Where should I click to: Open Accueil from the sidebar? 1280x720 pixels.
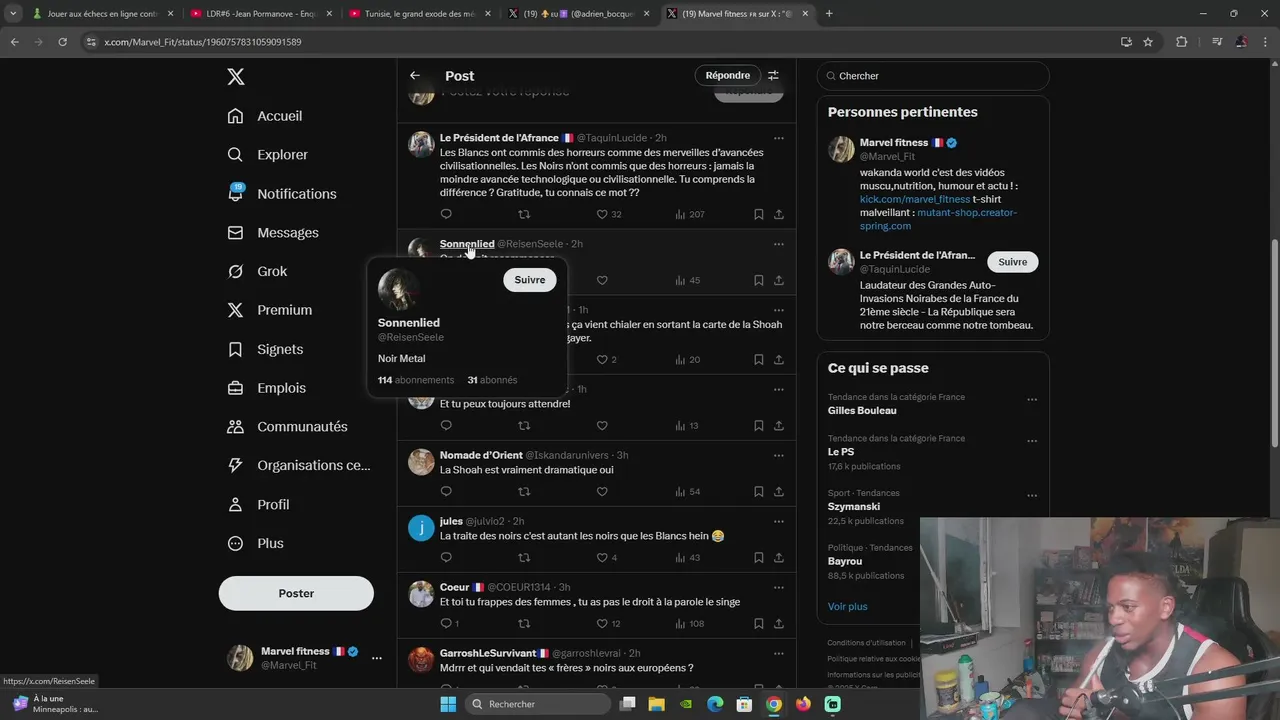point(266,116)
